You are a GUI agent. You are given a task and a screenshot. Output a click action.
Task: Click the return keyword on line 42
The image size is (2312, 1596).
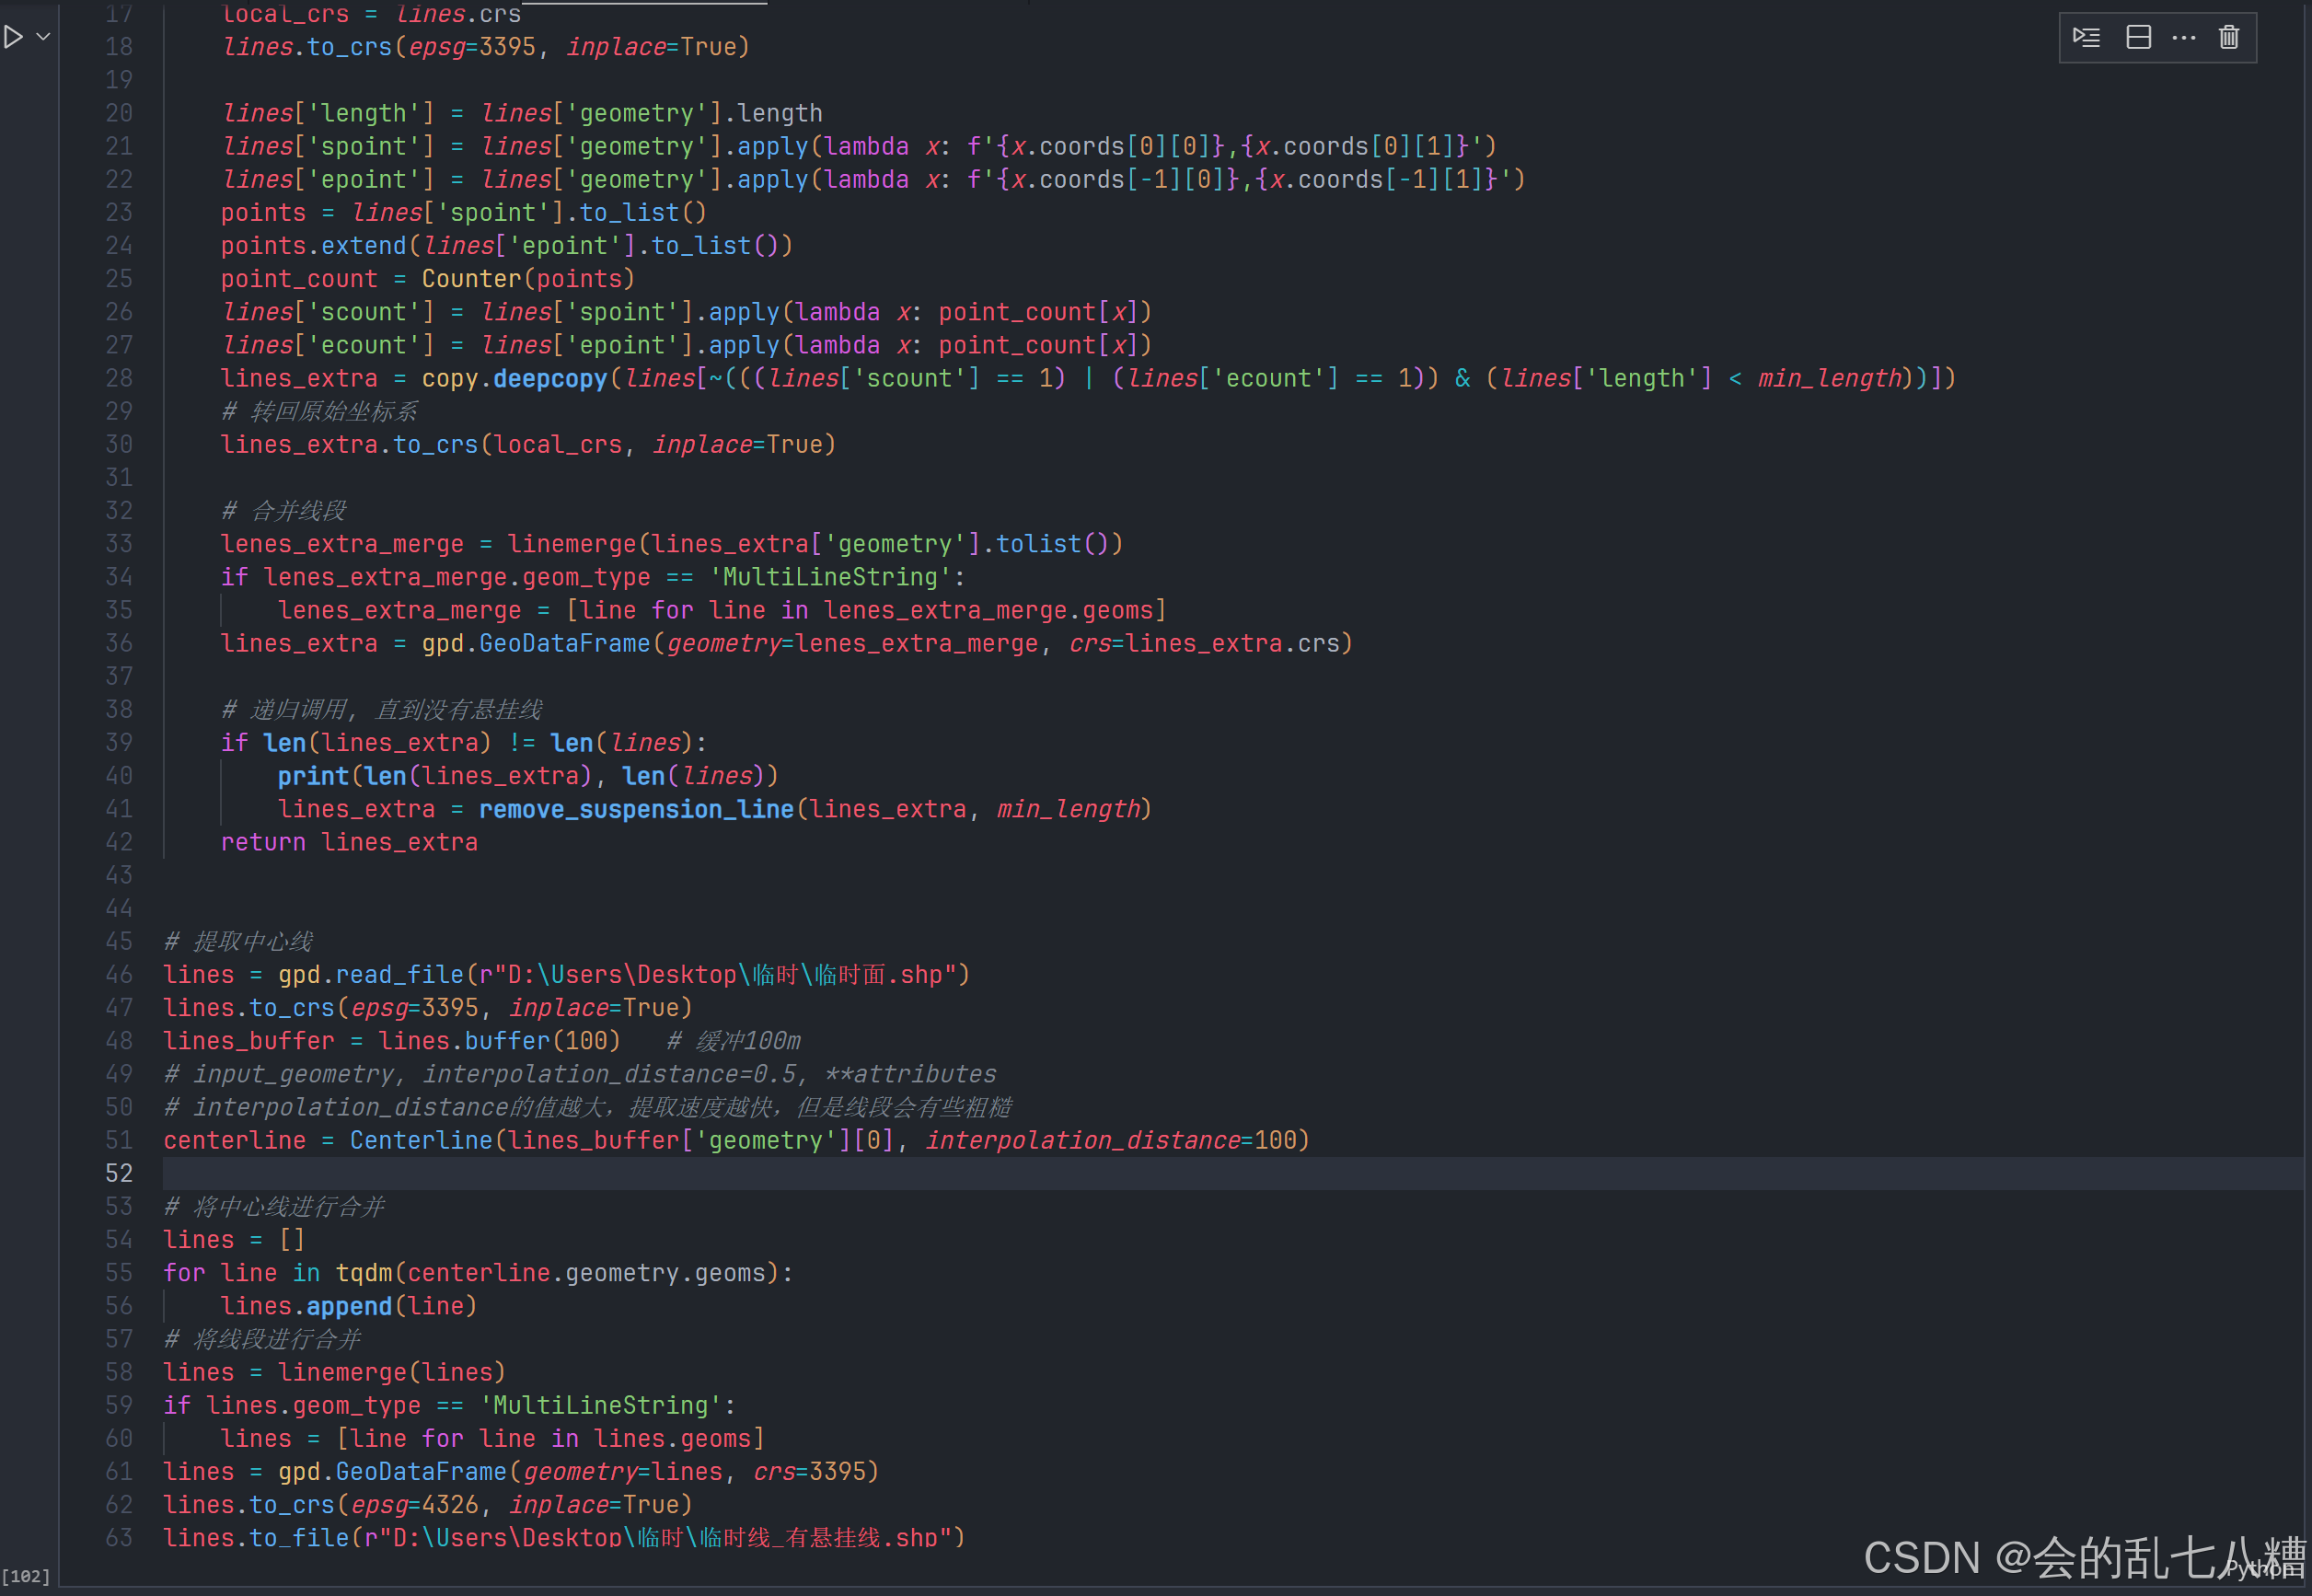pos(263,842)
